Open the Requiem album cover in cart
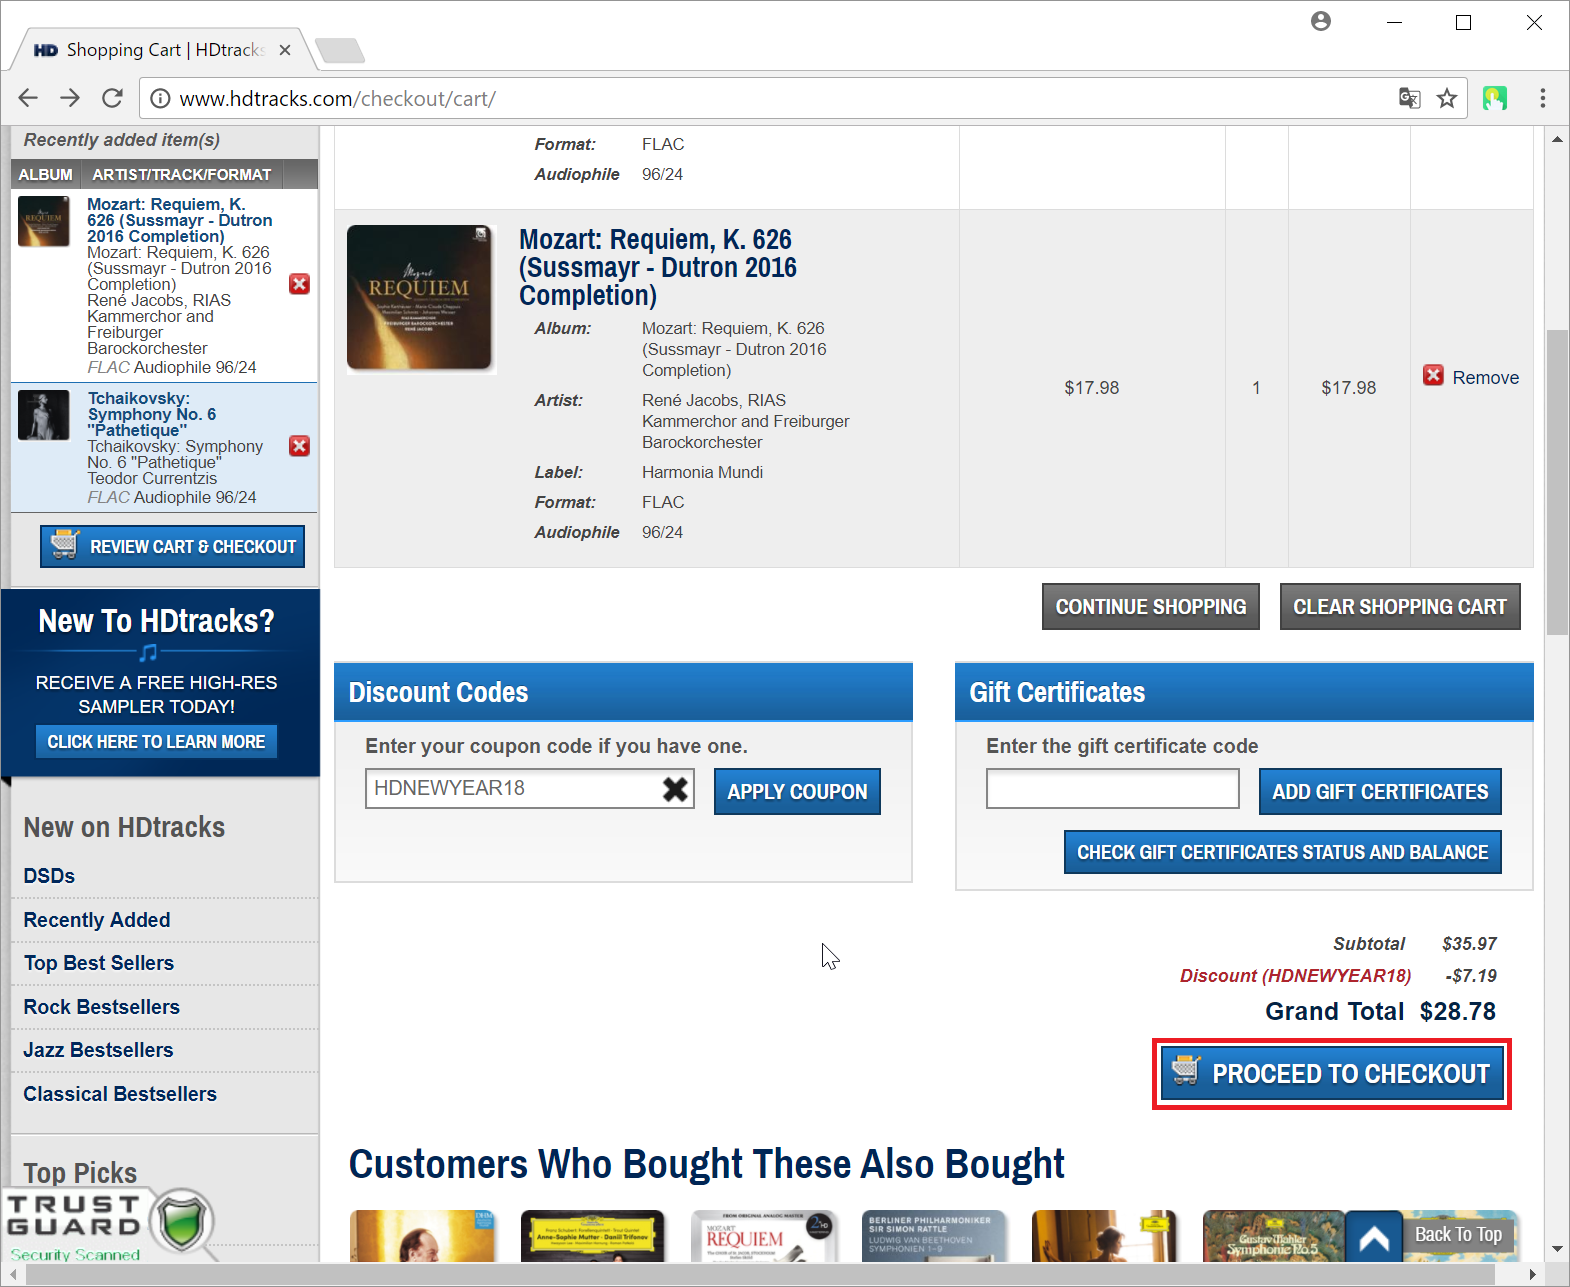The height and width of the screenshot is (1287, 1570). tap(420, 298)
